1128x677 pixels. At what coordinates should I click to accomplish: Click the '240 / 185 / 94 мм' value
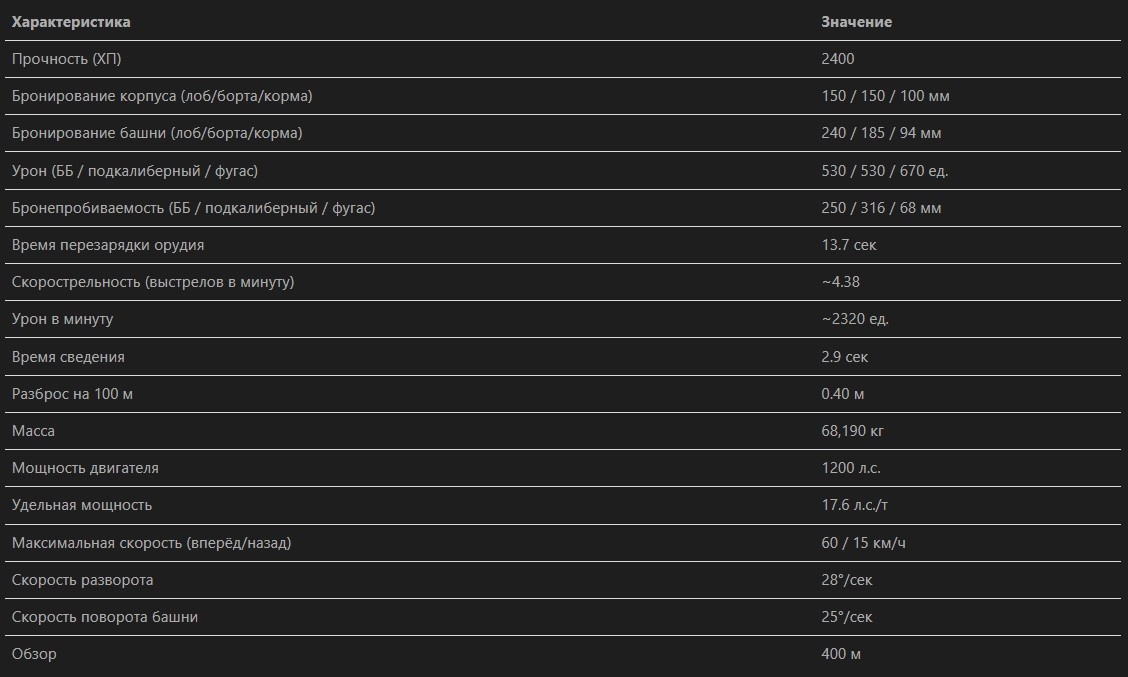881,133
